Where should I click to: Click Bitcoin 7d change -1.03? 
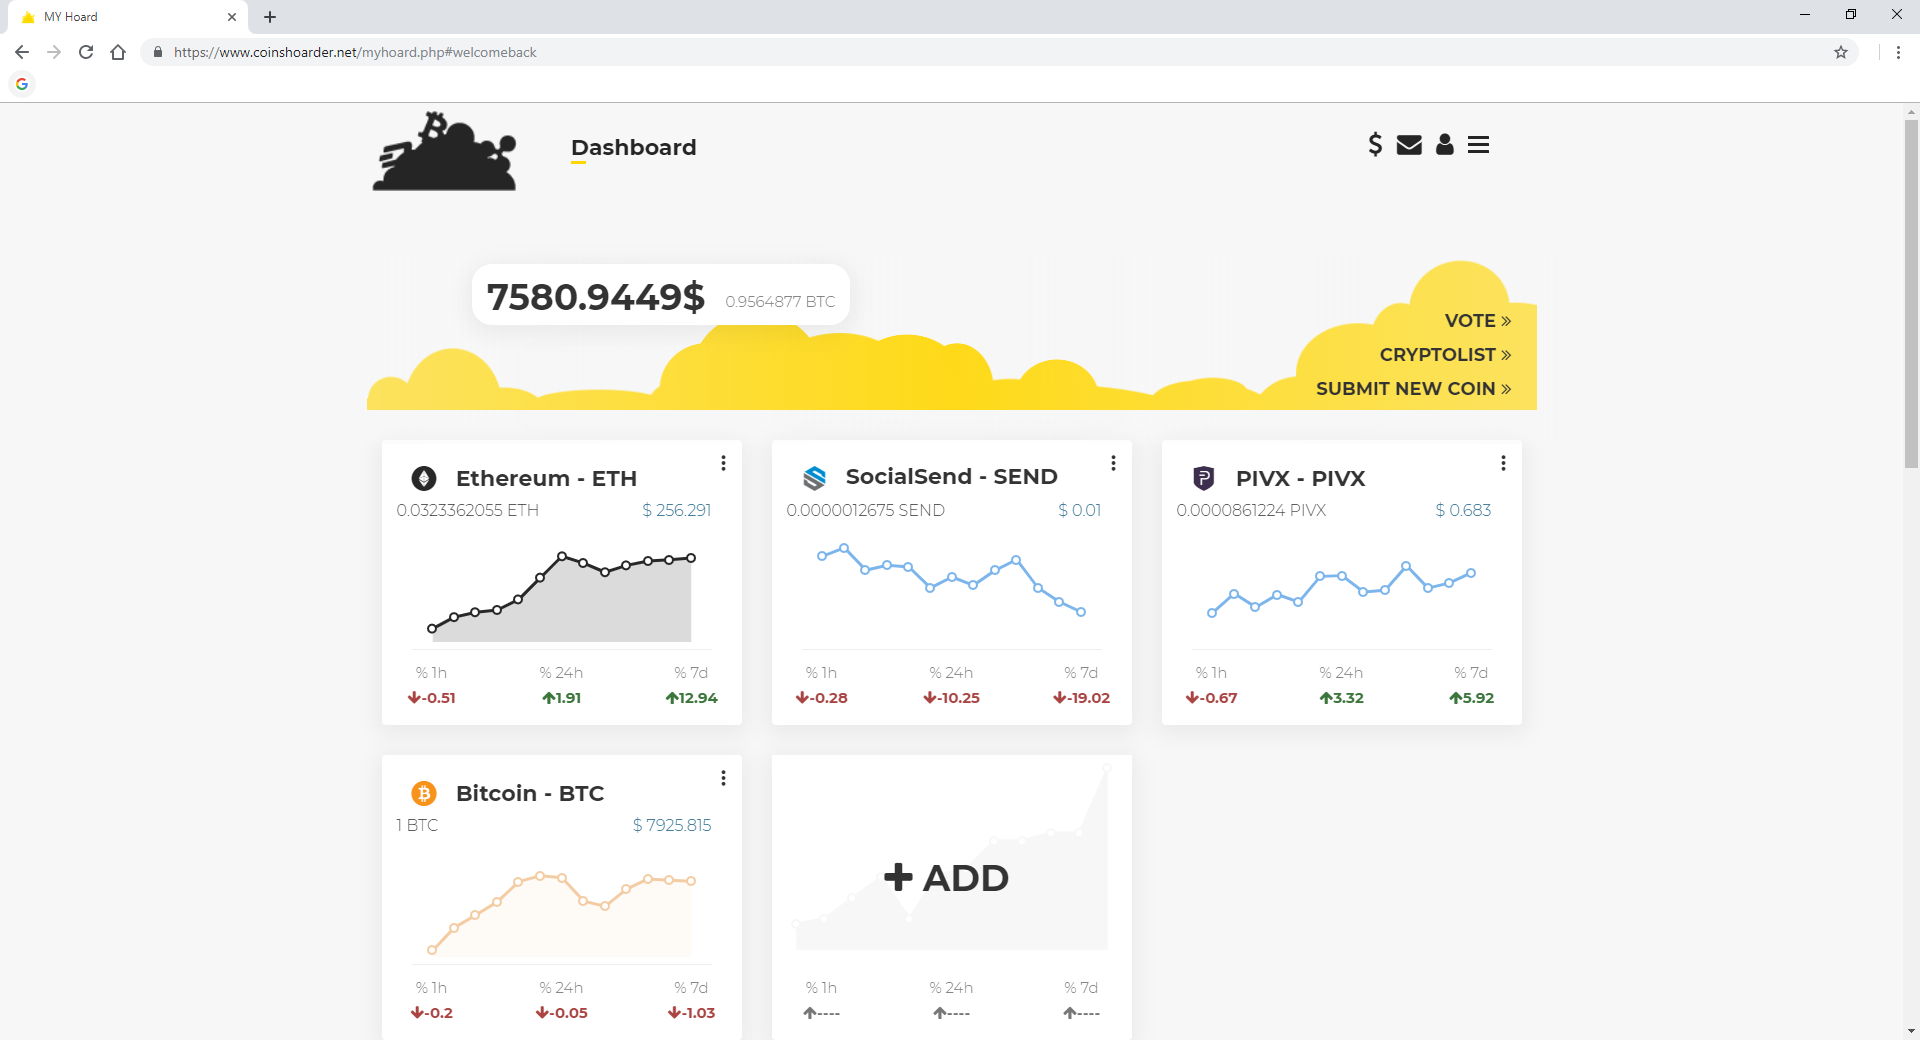691,1013
